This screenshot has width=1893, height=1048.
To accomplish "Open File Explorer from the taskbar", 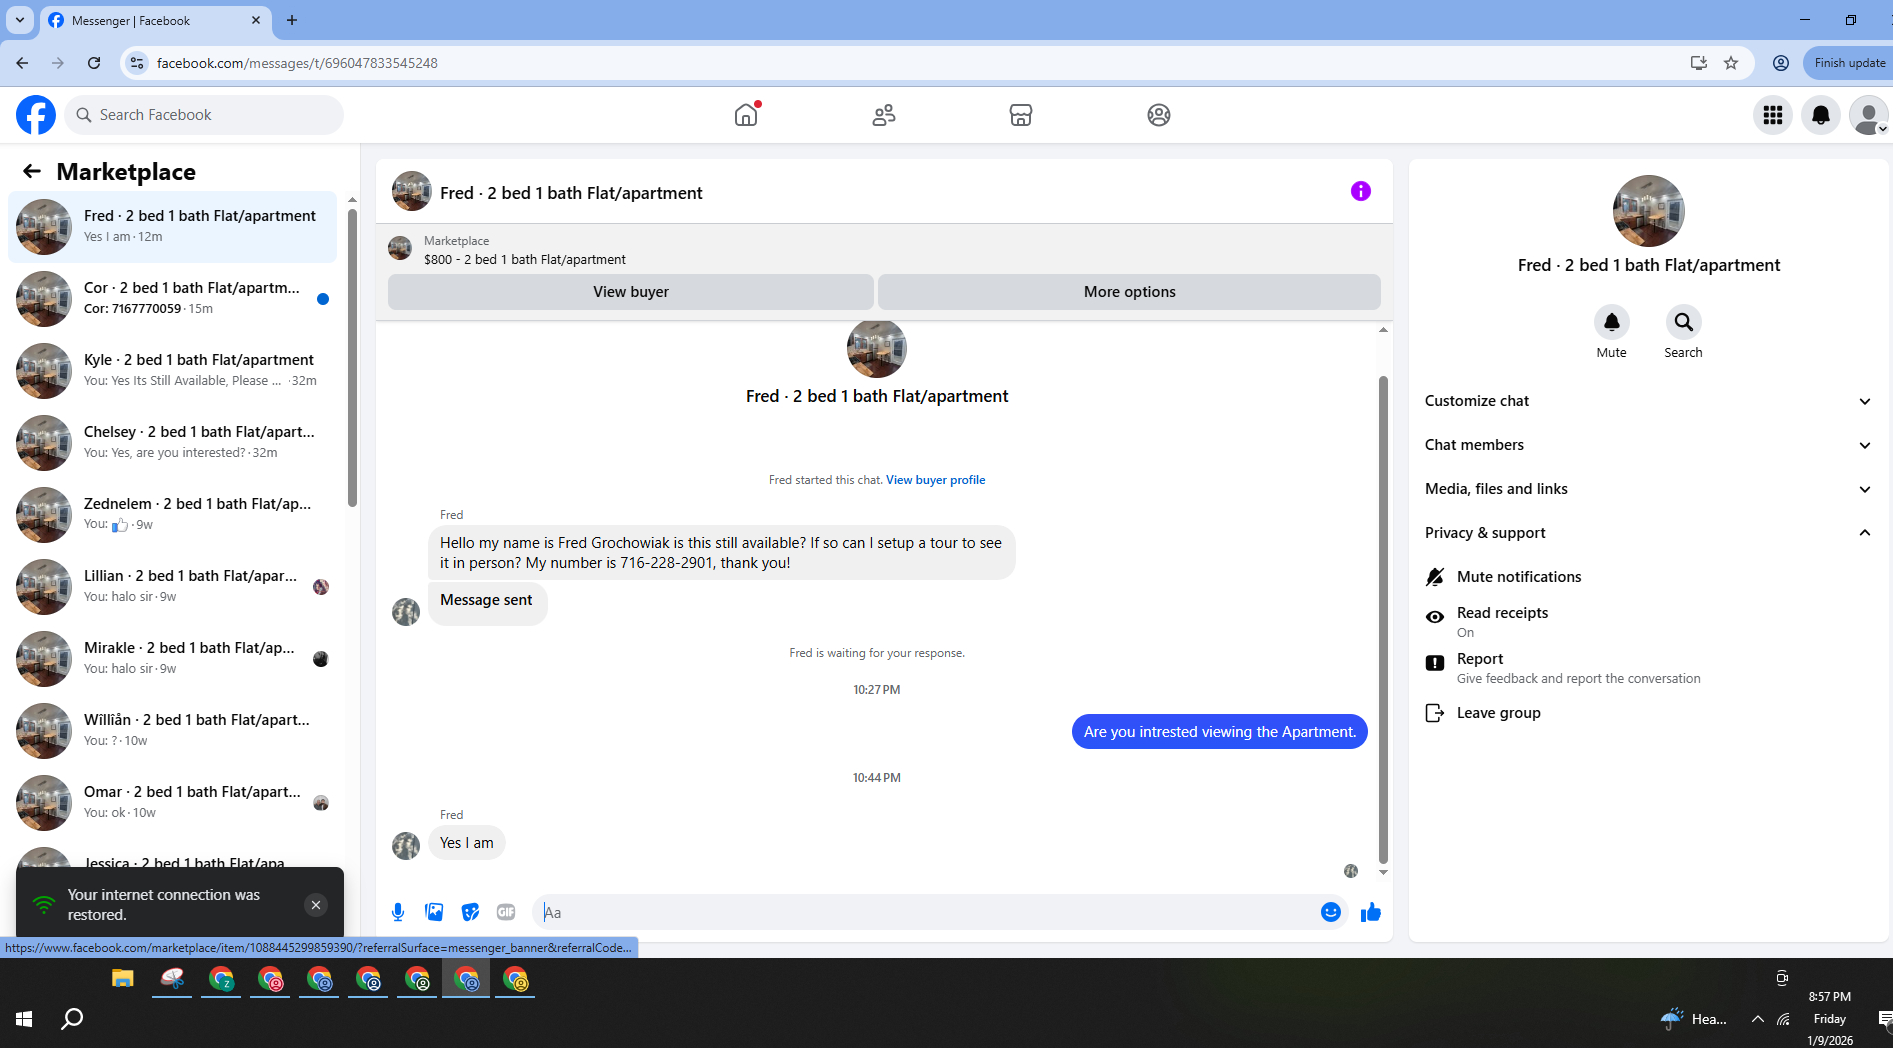I will pyautogui.click(x=122, y=979).
